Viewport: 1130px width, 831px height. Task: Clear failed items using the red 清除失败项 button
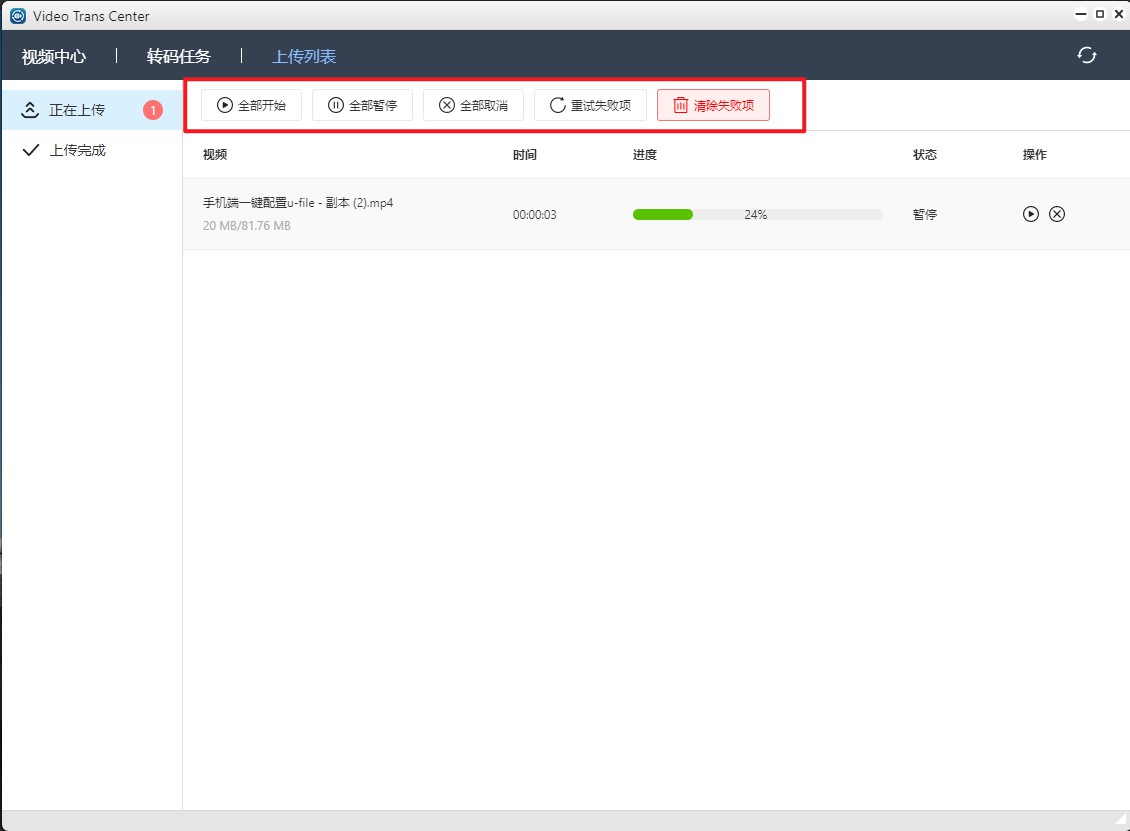point(713,105)
